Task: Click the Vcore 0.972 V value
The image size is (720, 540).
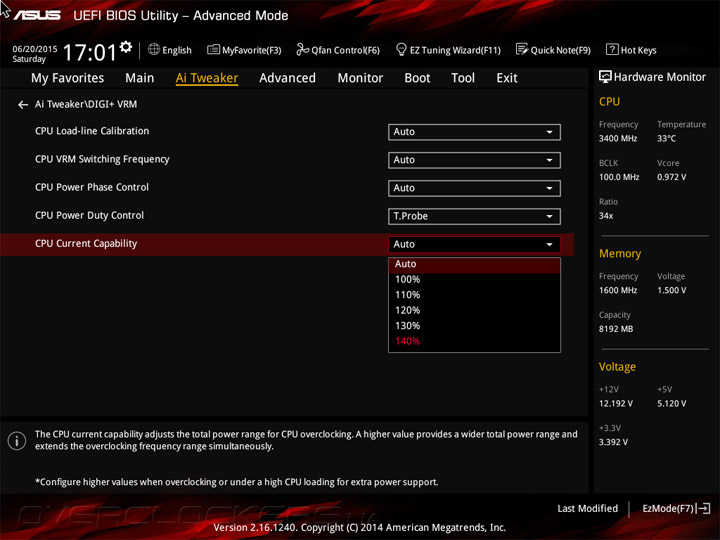Action: coord(671,177)
